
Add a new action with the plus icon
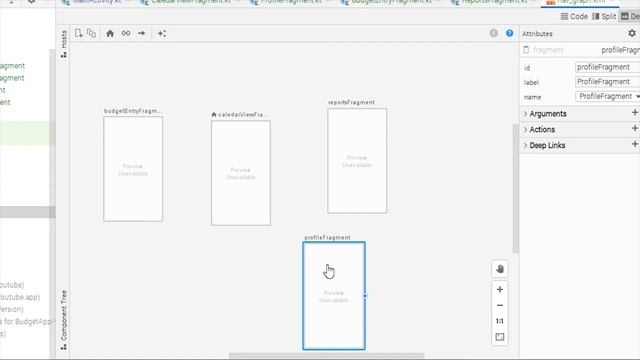[x=635, y=129]
